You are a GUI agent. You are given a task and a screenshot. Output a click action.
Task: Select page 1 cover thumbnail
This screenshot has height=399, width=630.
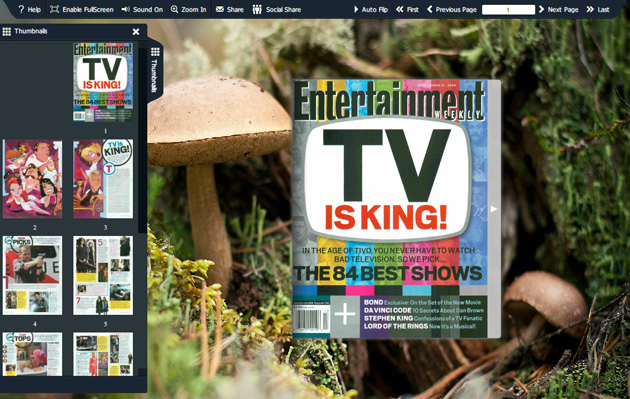pos(103,82)
